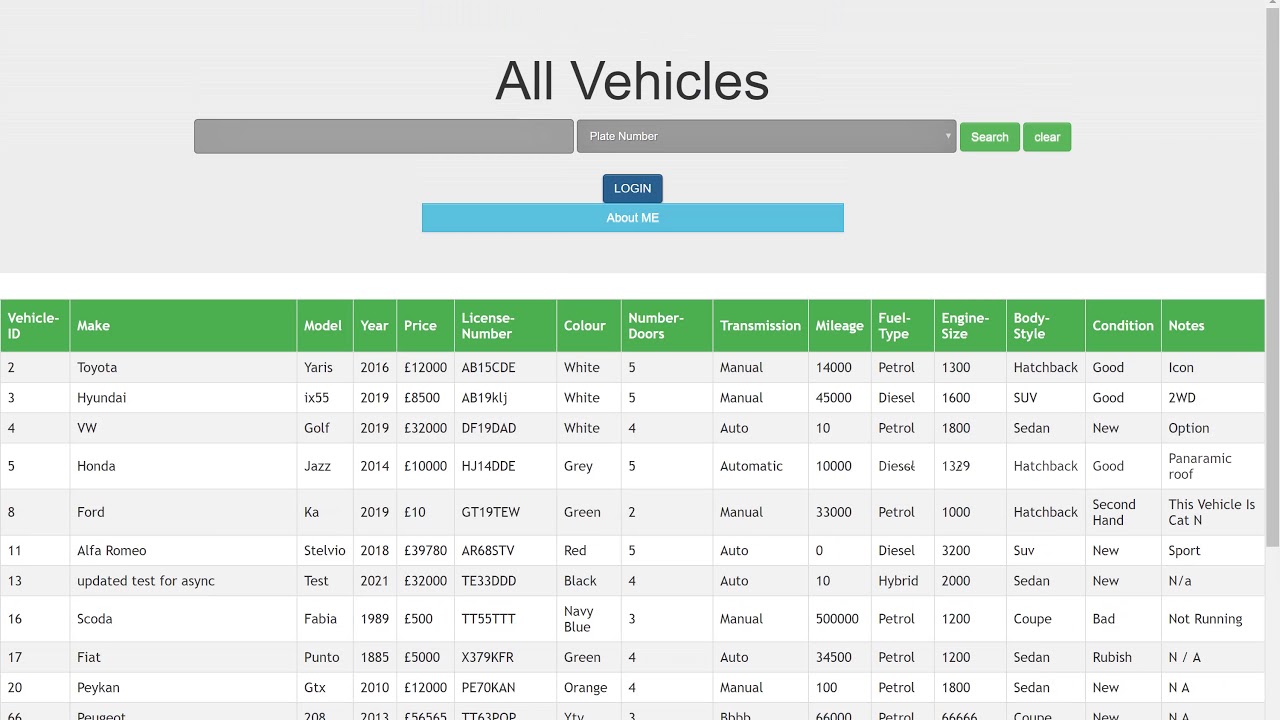Screen dimensions: 1280x720
Task: Click the Price column header
Action: (425, 326)
